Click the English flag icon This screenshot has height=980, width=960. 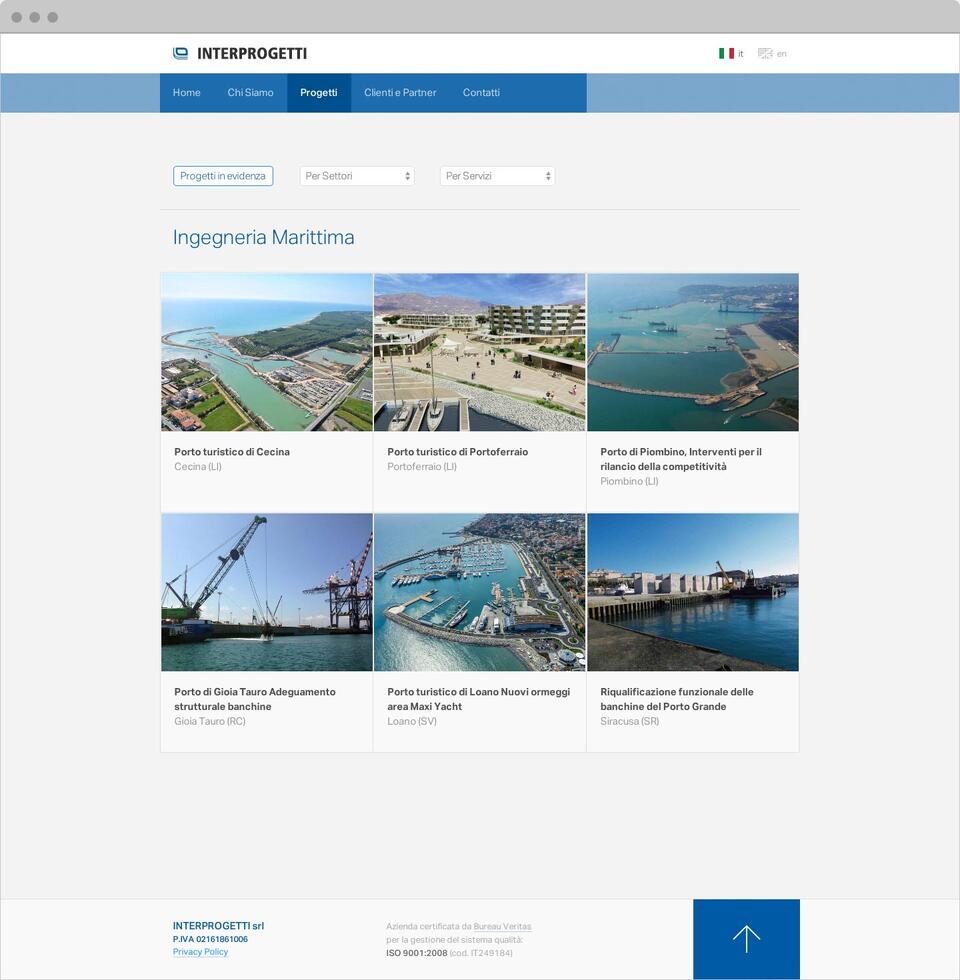coord(765,54)
